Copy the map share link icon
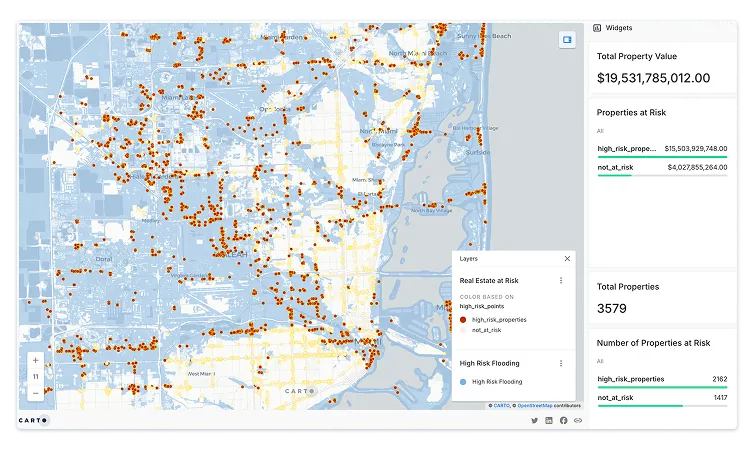754x450 pixels. point(578,421)
